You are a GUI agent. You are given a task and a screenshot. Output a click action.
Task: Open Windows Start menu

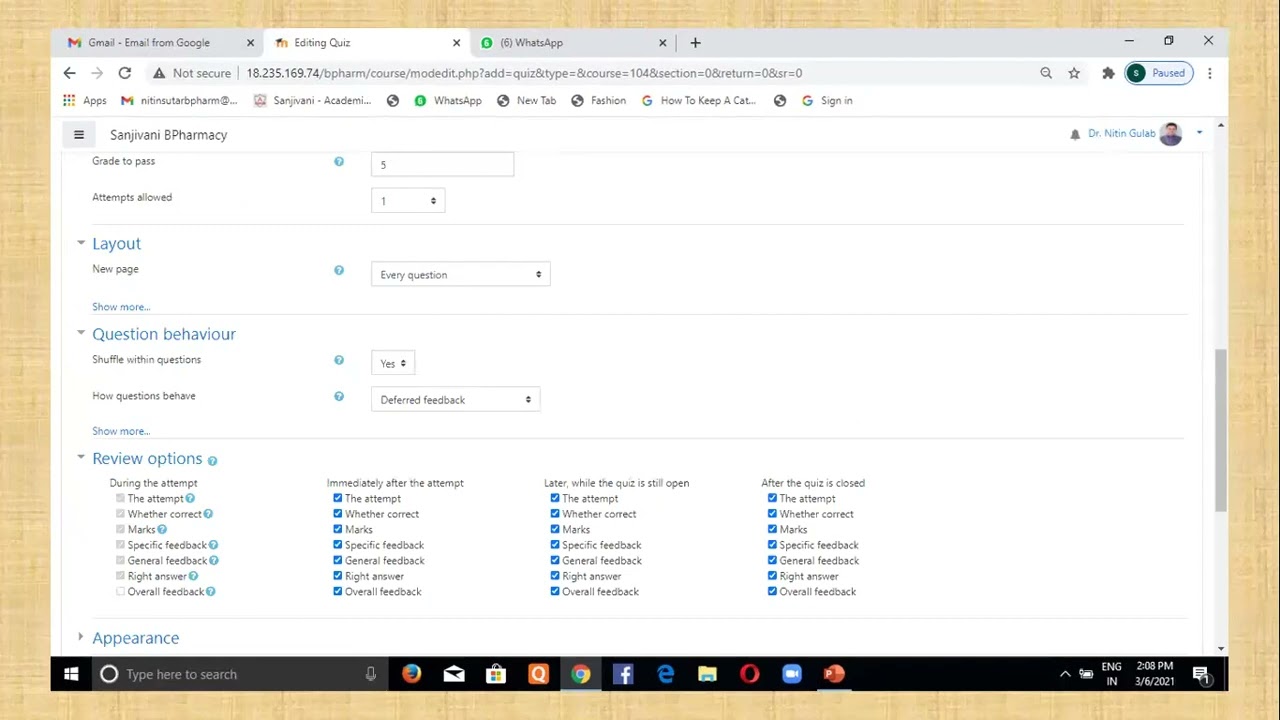point(71,674)
